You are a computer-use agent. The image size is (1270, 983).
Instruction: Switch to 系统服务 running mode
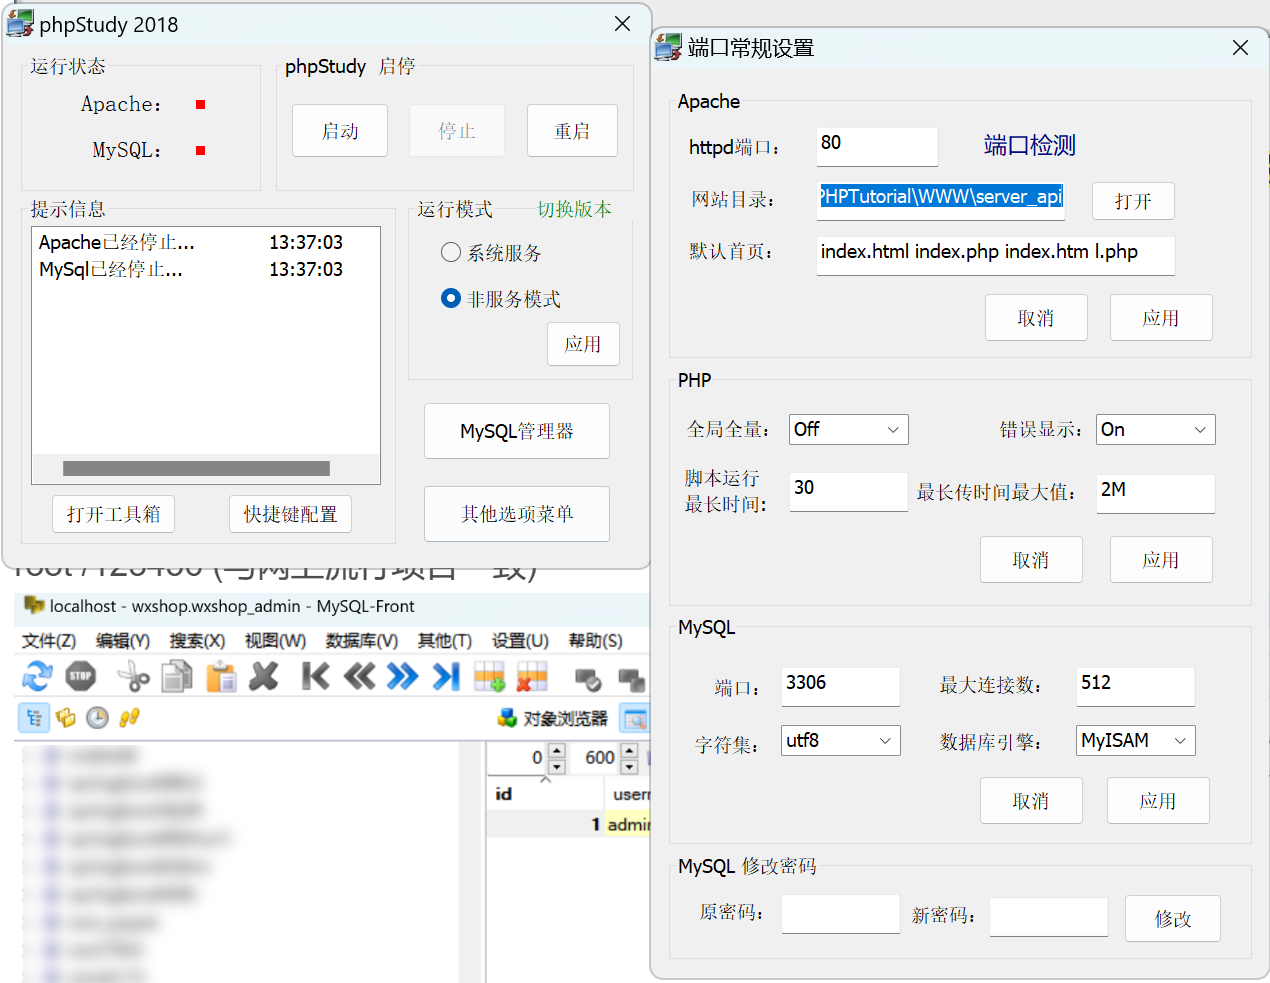point(451,252)
